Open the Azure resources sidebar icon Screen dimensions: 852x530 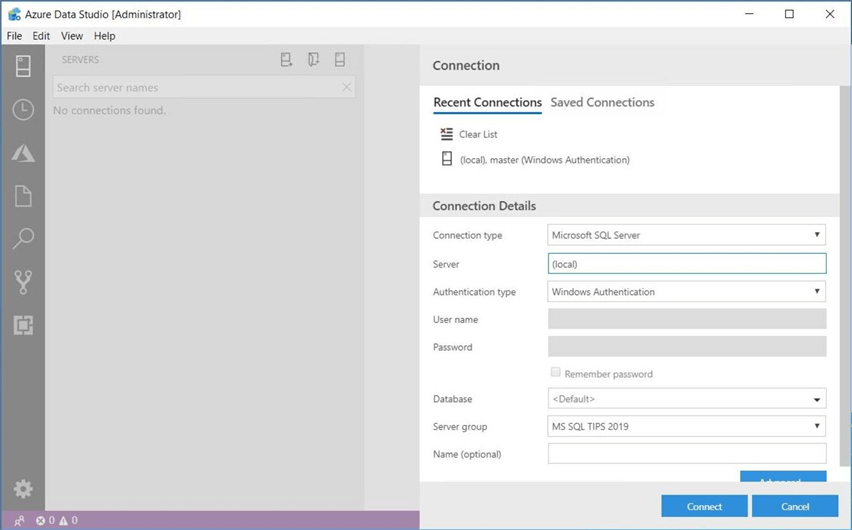pos(23,153)
